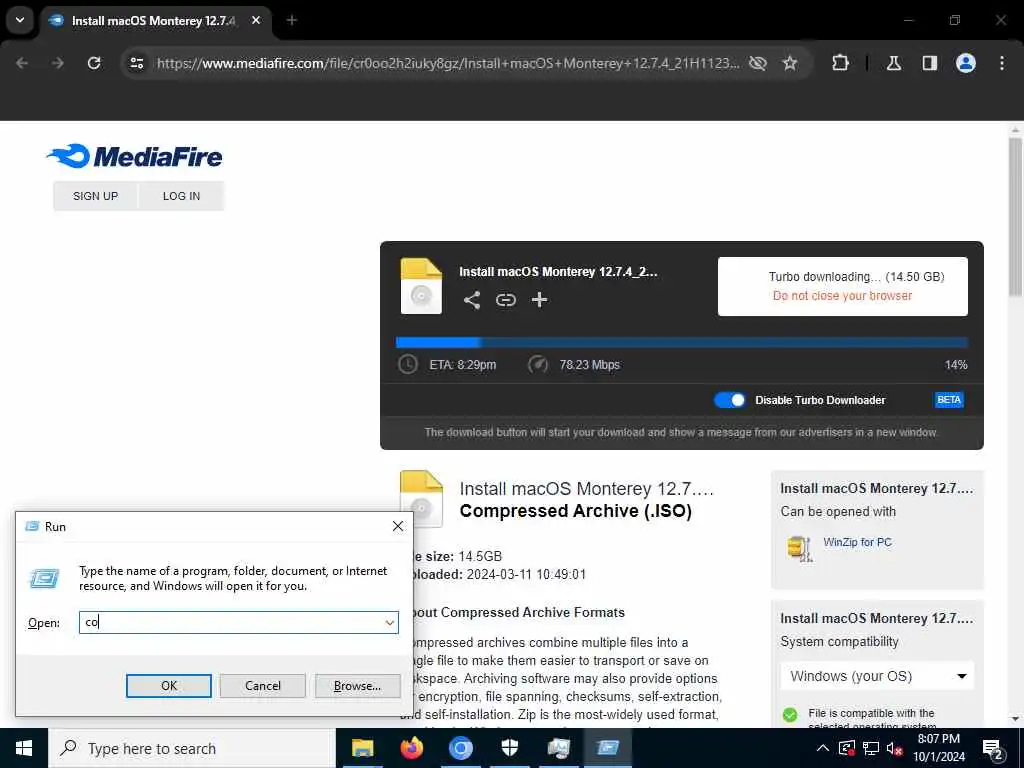Click the LOG IN button
Viewport: 1024px width, 768px height.
point(182,196)
